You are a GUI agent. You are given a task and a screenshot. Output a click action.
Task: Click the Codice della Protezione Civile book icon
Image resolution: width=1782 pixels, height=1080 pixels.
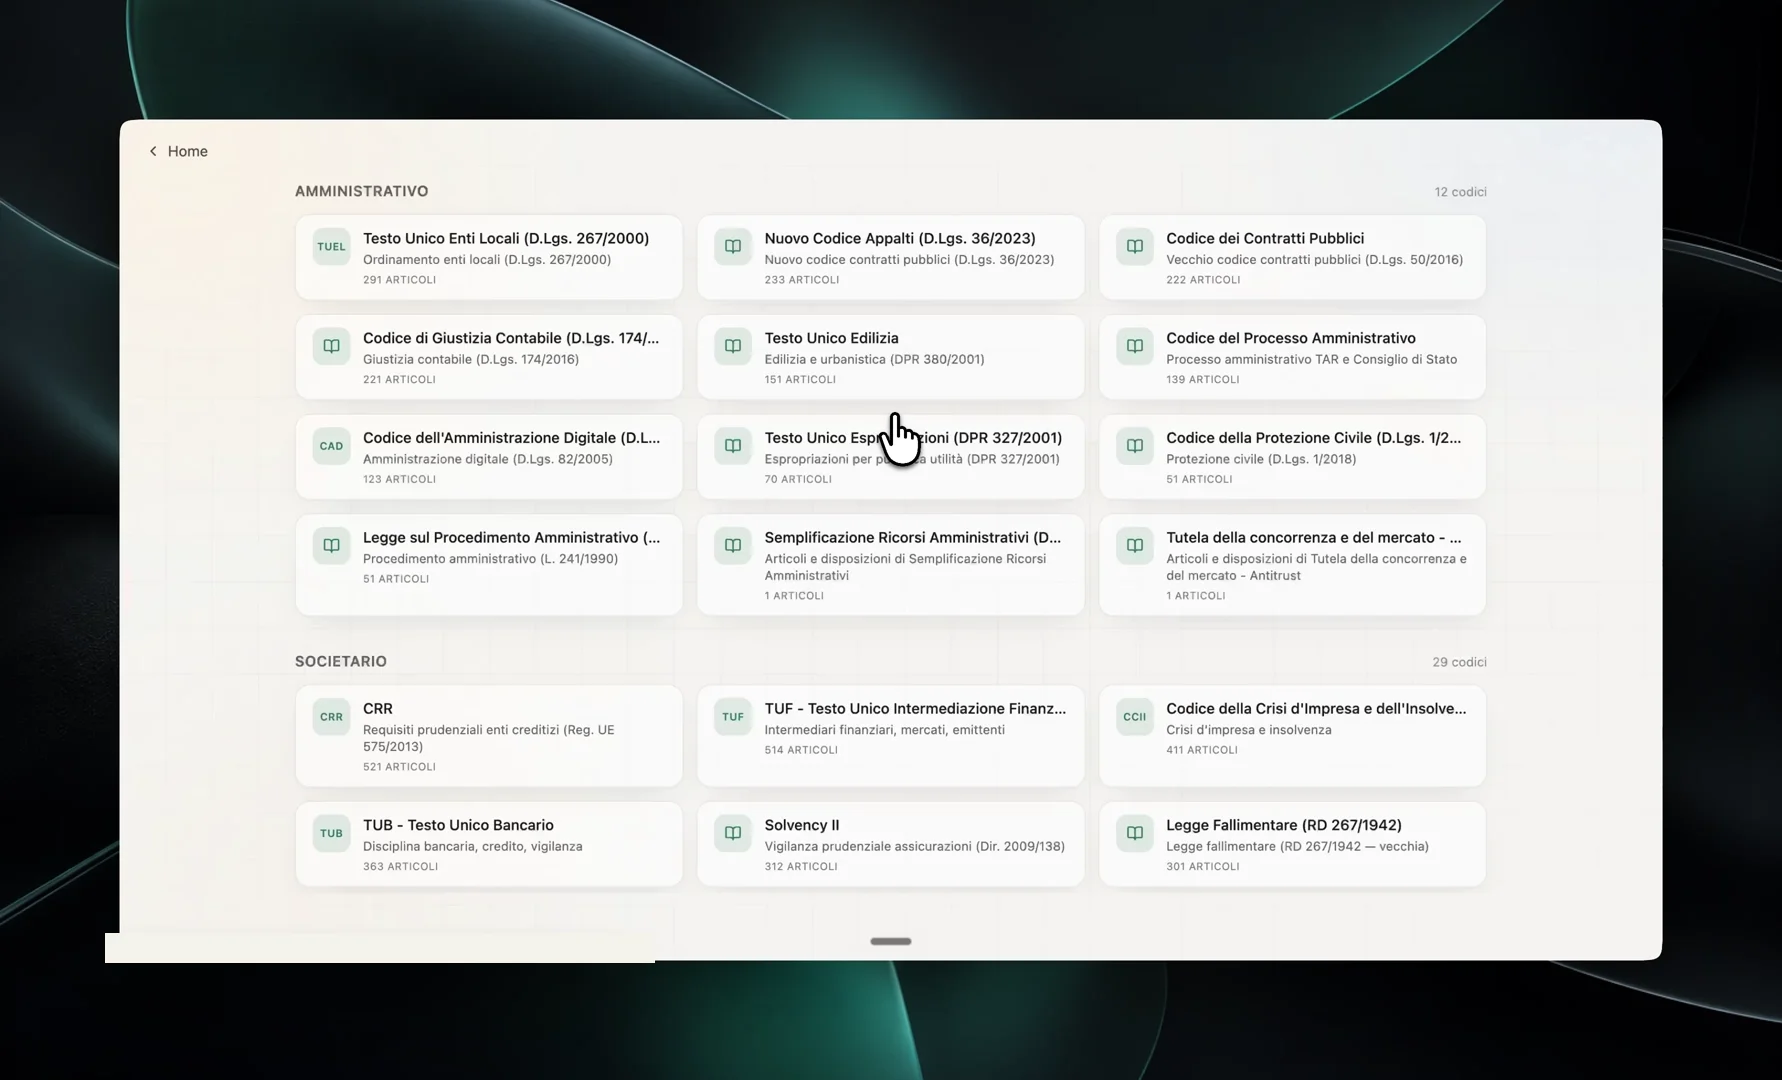pyautogui.click(x=1135, y=447)
